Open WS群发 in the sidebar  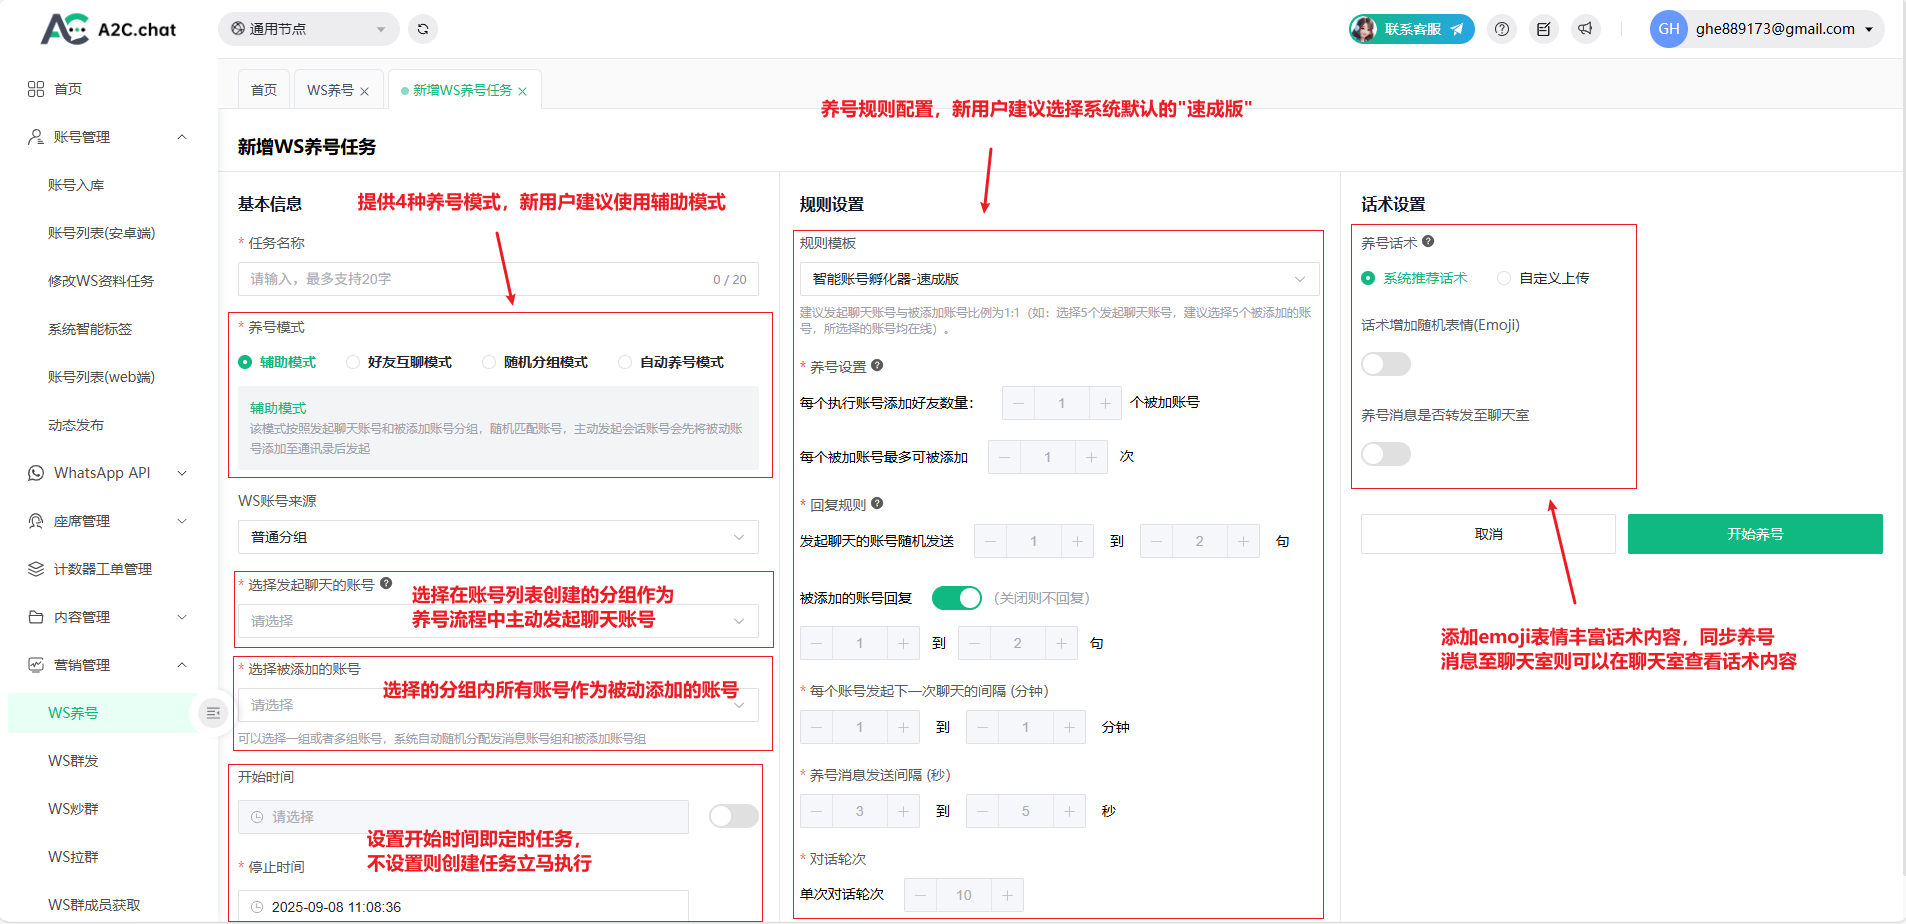73,761
